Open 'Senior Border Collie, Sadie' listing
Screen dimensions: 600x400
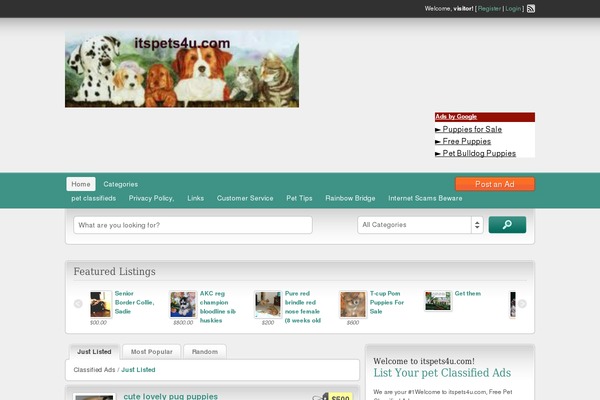click(134, 302)
